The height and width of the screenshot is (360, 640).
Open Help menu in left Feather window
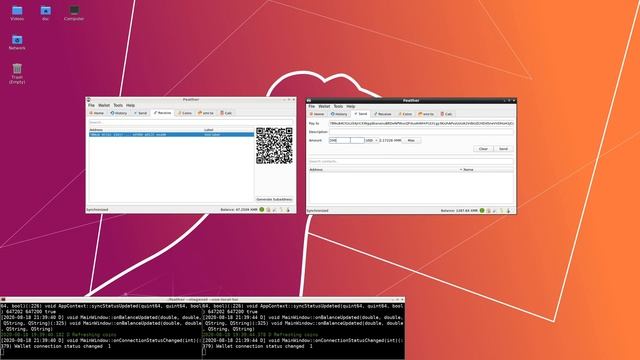130,105
